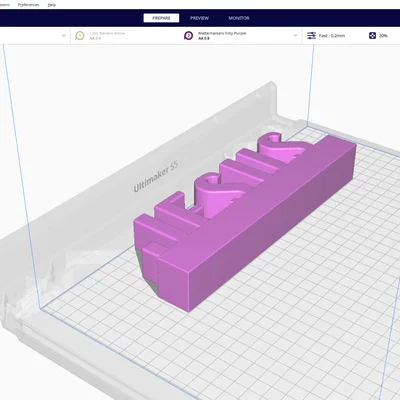Screen dimensions: 400x400
Task: Click the Matterhackers purple material name
Action: [222, 33]
